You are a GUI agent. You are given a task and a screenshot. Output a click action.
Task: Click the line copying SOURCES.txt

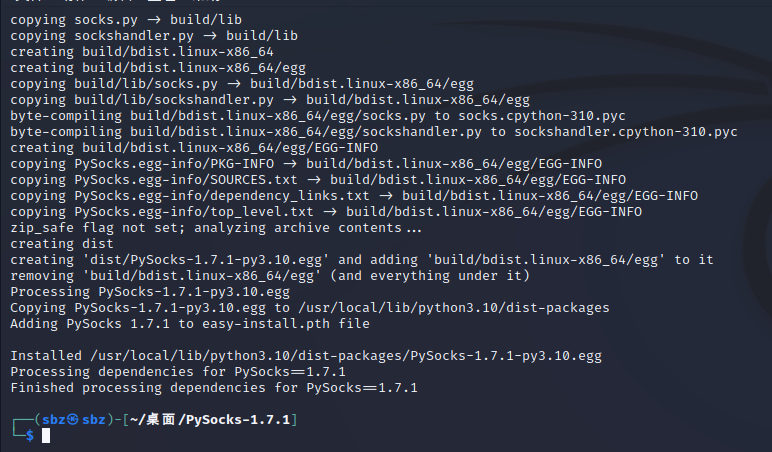[319, 180]
